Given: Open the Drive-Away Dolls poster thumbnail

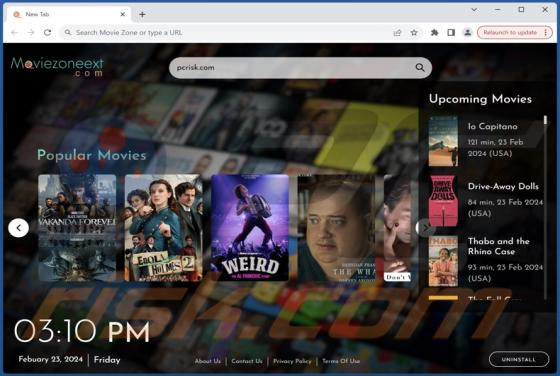Looking at the screenshot, I should [x=443, y=201].
